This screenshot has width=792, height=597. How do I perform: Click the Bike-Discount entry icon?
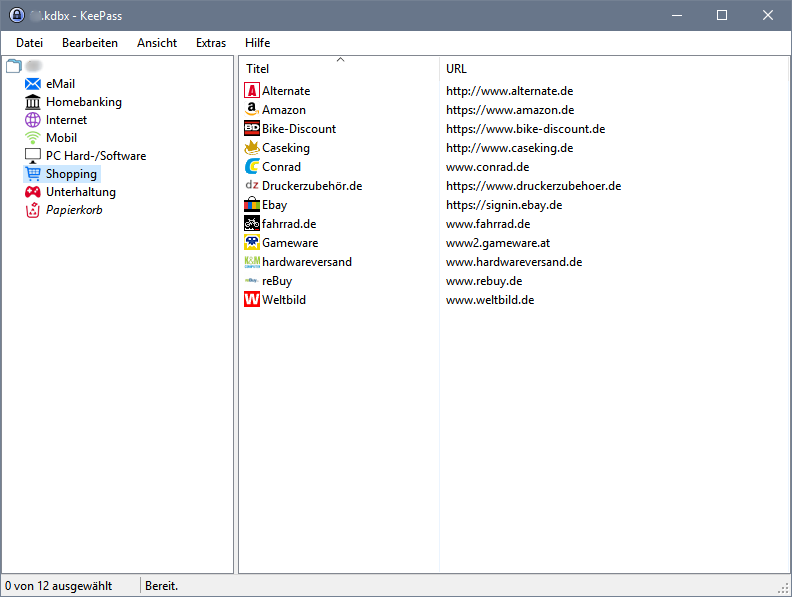(x=252, y=128)
